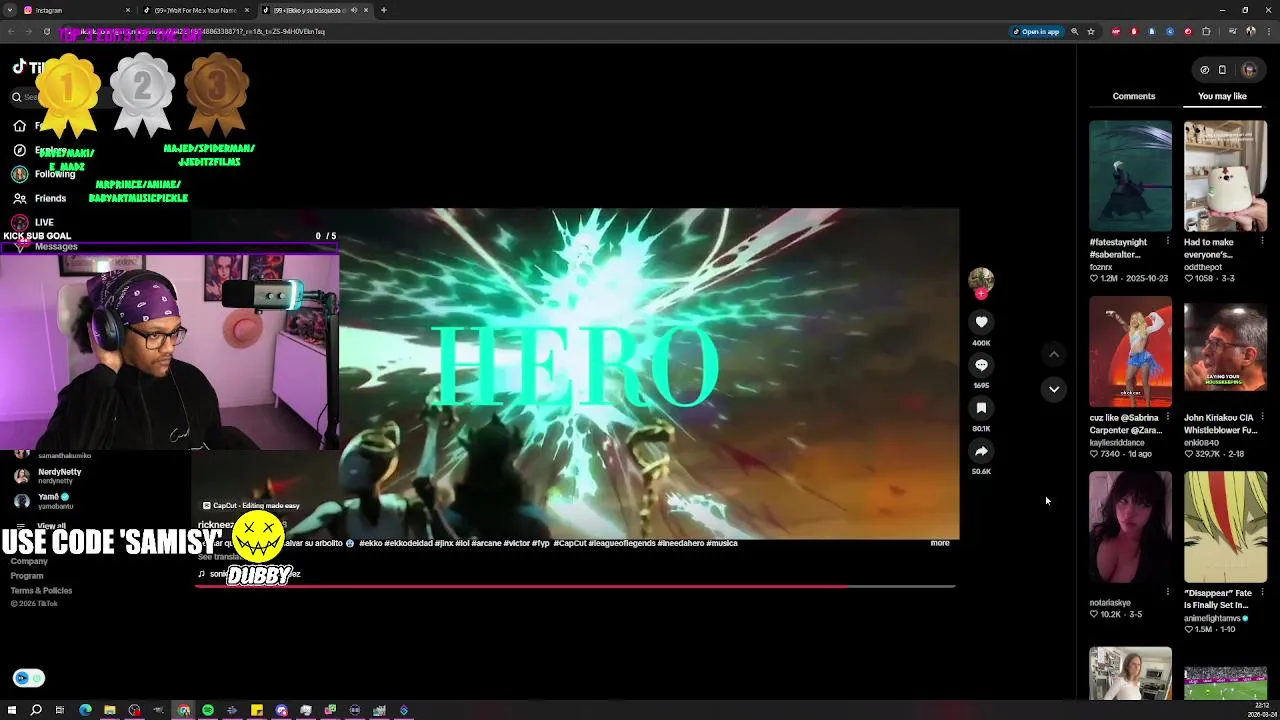
Task: Switch to the Comments tab
Action: 1134,96
